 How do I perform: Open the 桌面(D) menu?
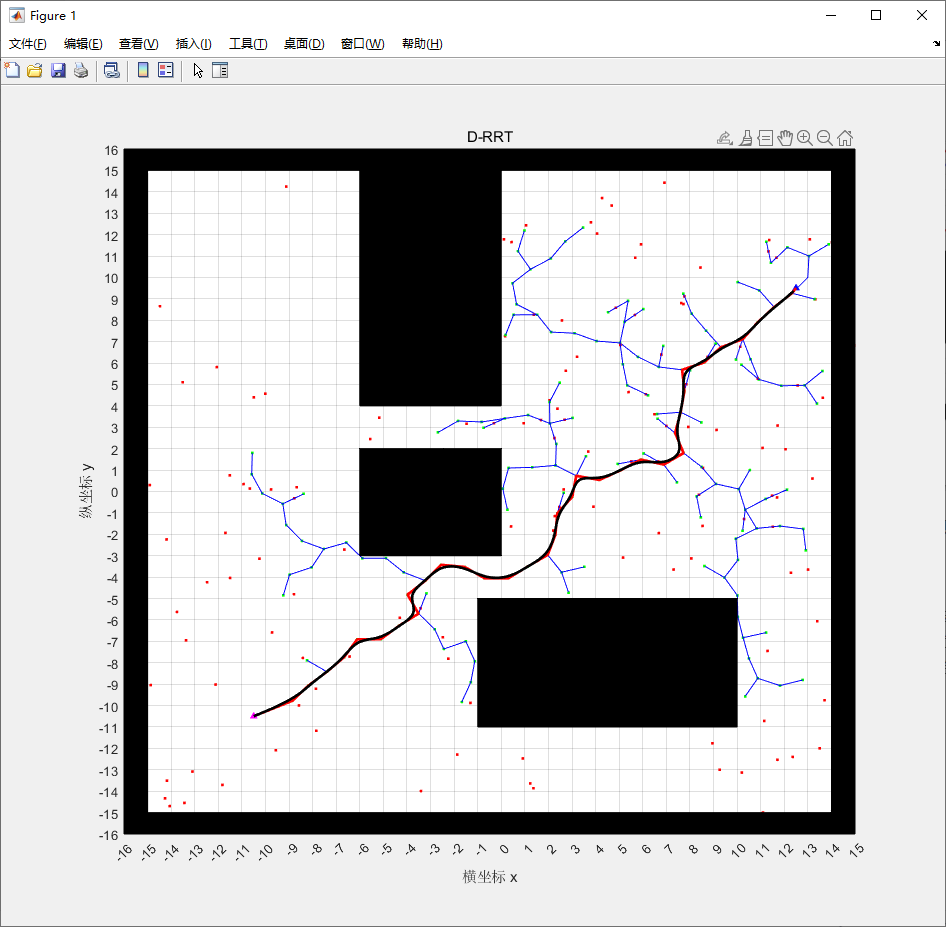304,43
